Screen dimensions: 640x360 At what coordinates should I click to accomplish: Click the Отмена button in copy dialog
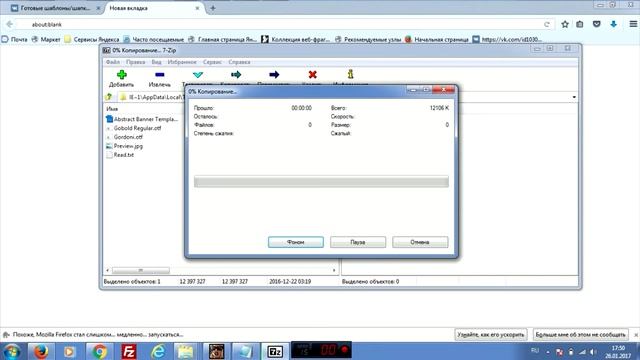420,242
